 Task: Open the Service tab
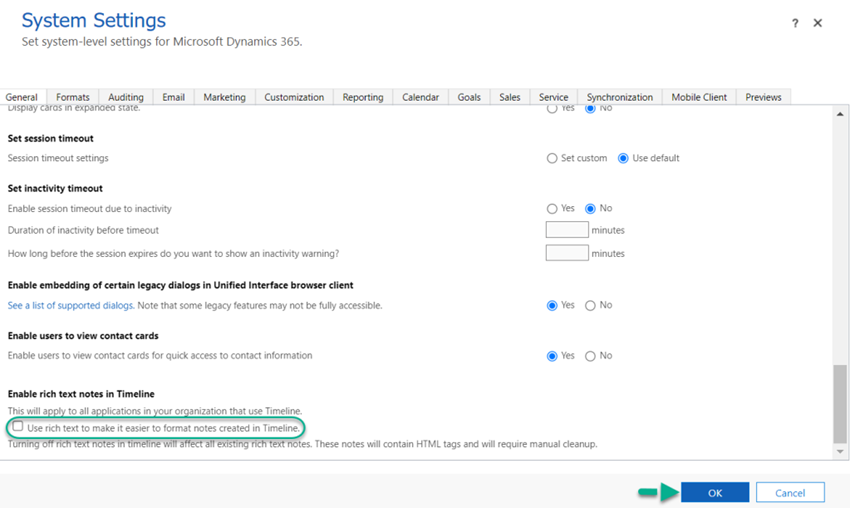[553, 97]
